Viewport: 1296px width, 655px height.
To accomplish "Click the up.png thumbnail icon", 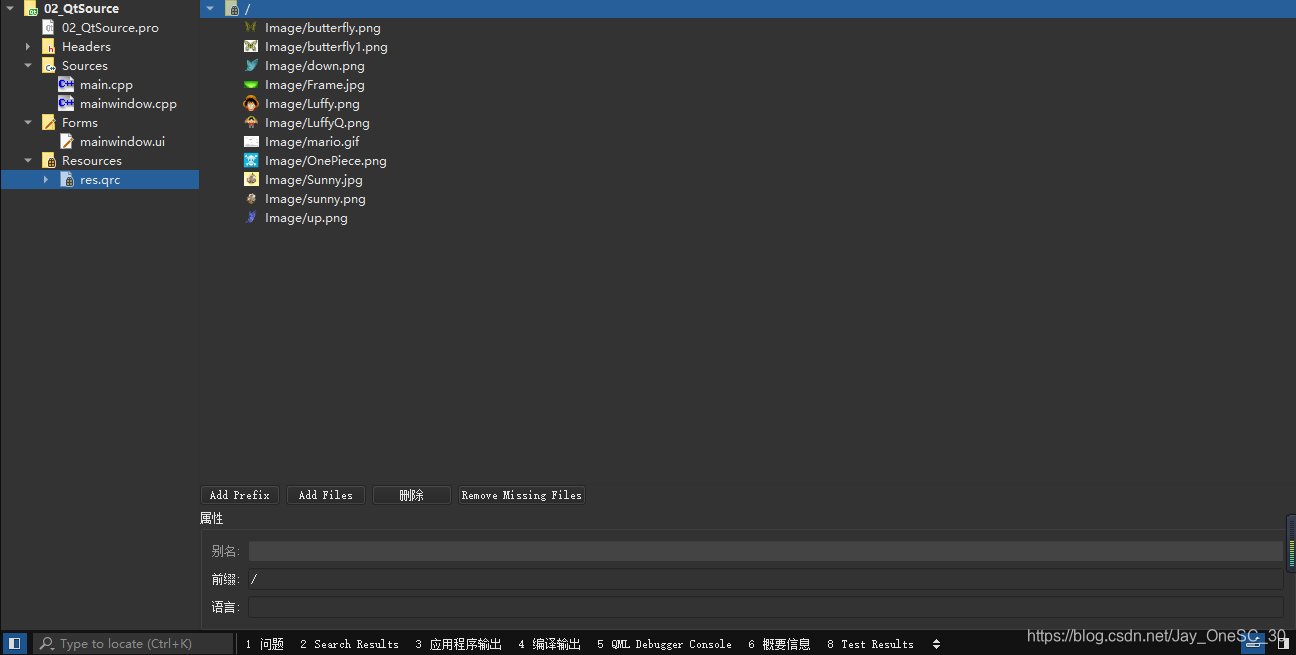I will [x=251, y=217].
